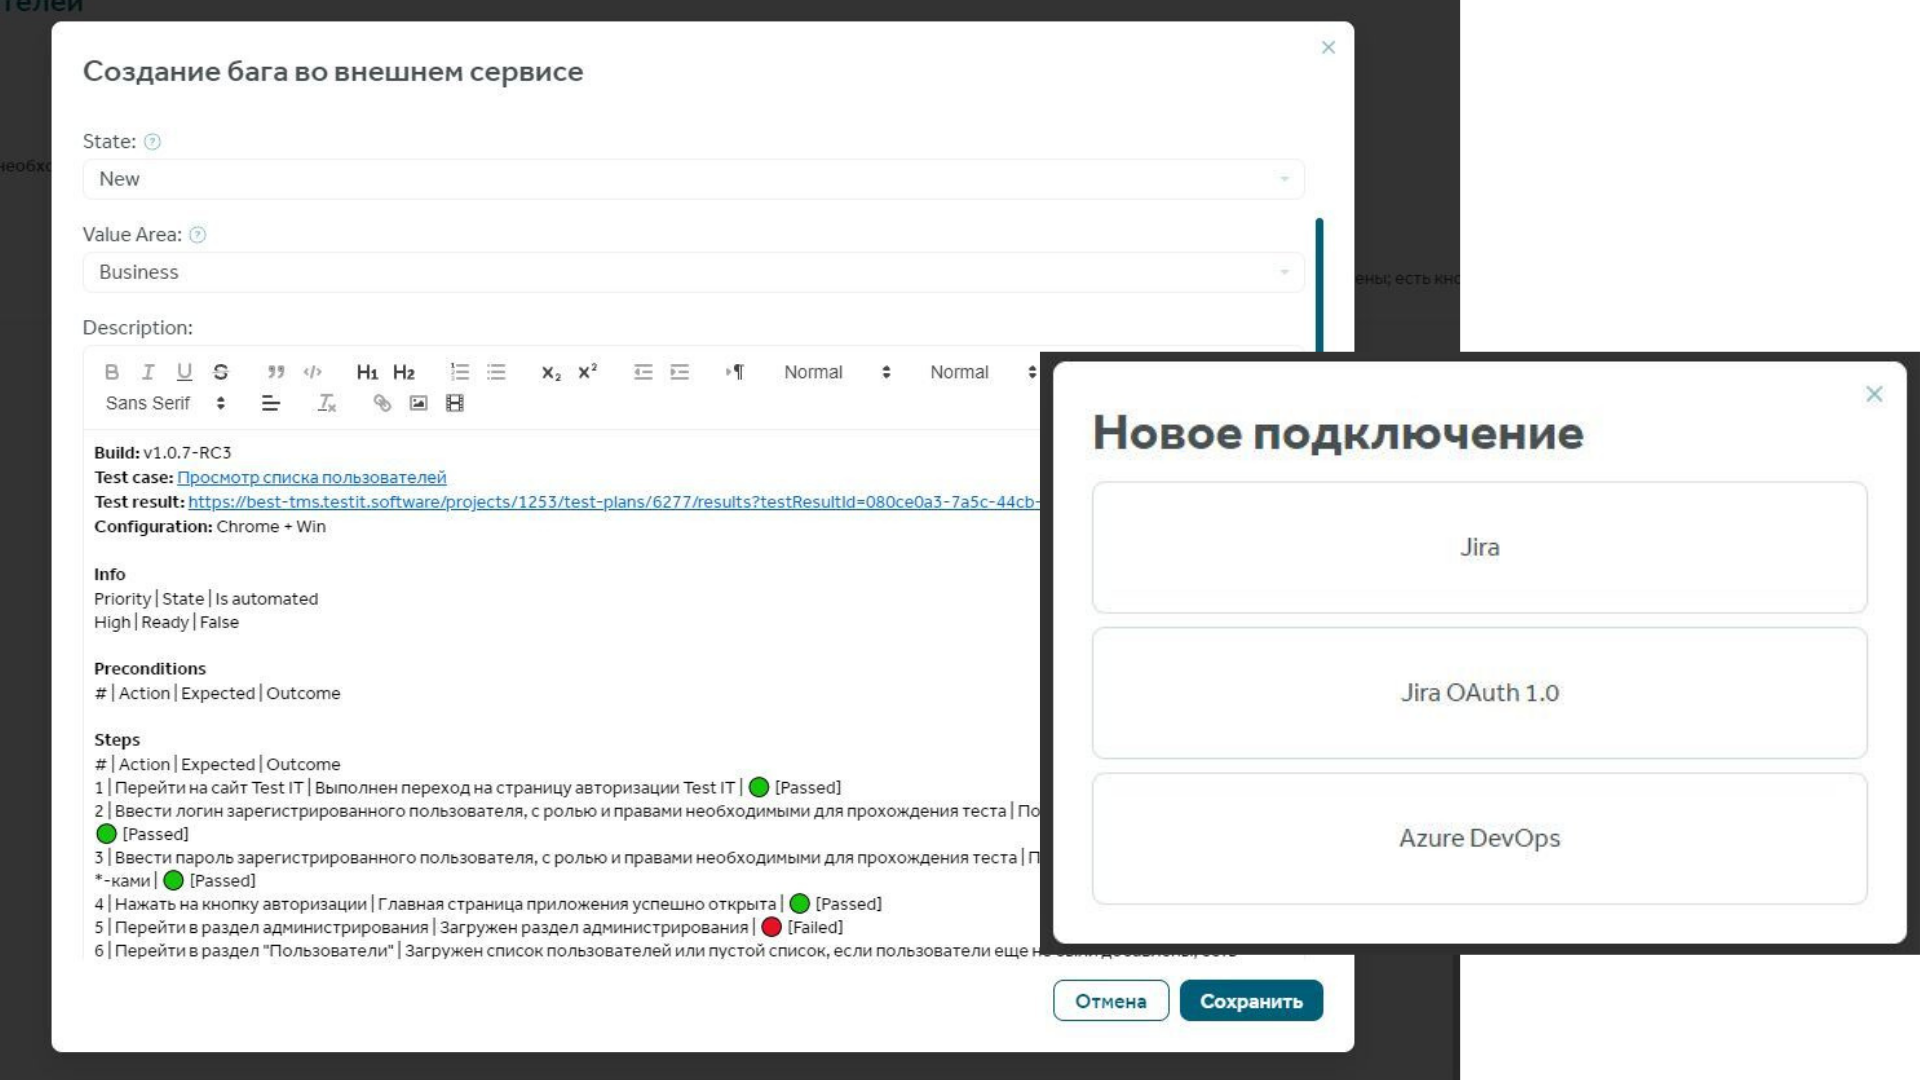The image size is (1920, 1080).
Task: Open the best-tms.testit.software test result link
Action: (614, 502)
